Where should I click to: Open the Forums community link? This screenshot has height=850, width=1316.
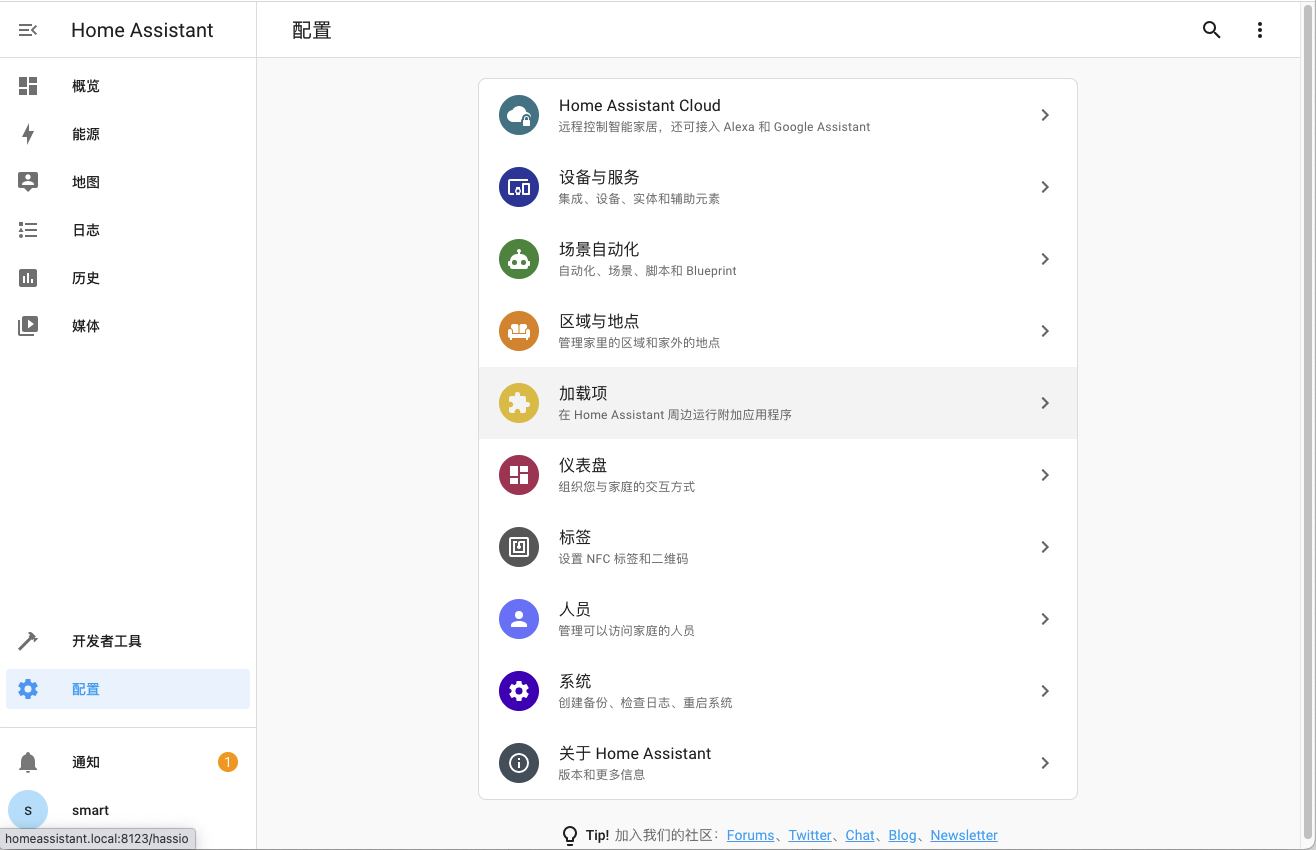click(750, 835)
